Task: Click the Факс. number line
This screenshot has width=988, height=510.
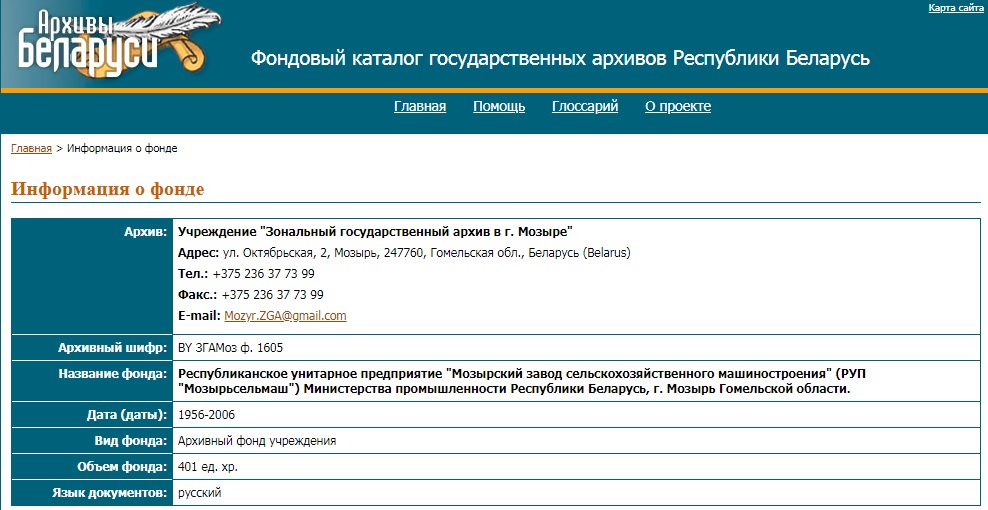Action: tap(250, 295)
